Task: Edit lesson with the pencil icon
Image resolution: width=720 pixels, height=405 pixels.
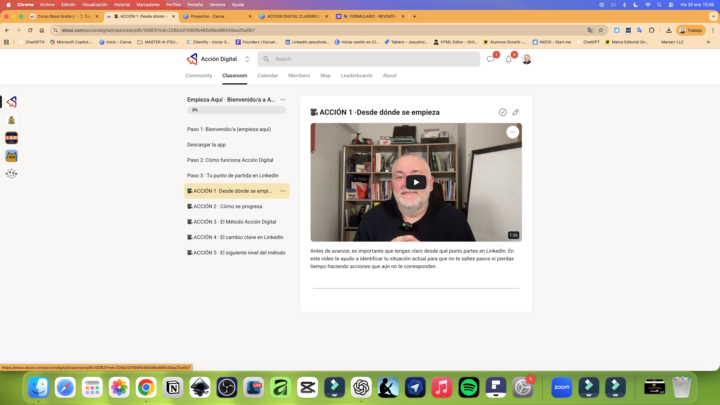Action: pos(516,112)
